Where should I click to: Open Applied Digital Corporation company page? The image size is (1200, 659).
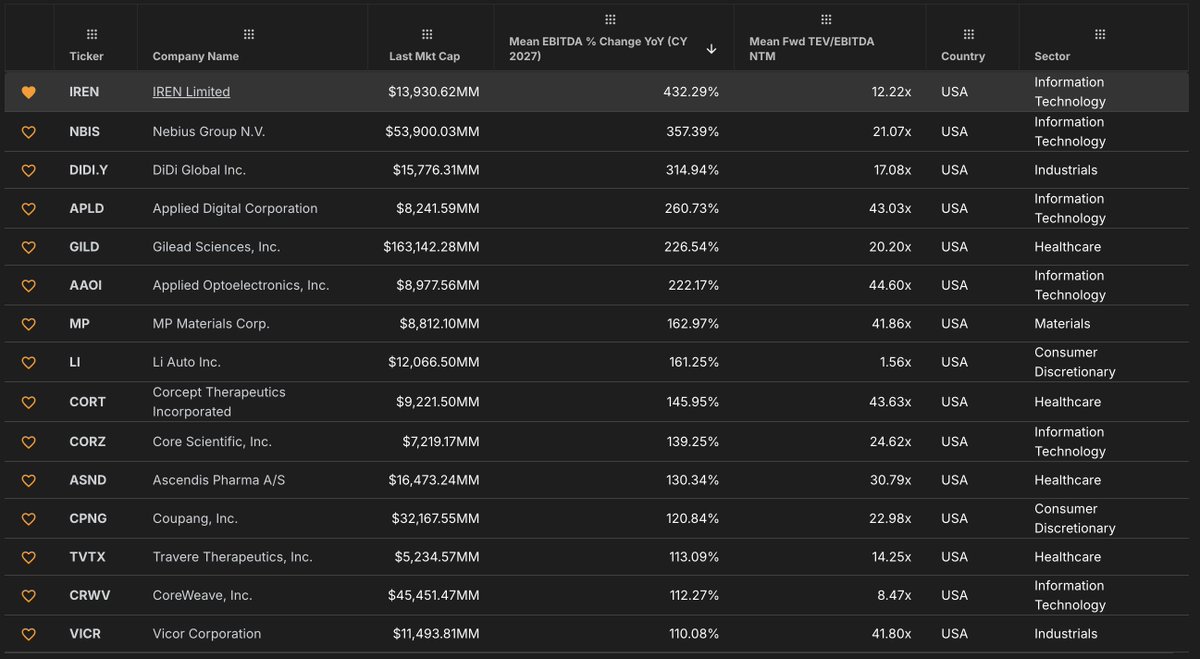tap(235, 209)
